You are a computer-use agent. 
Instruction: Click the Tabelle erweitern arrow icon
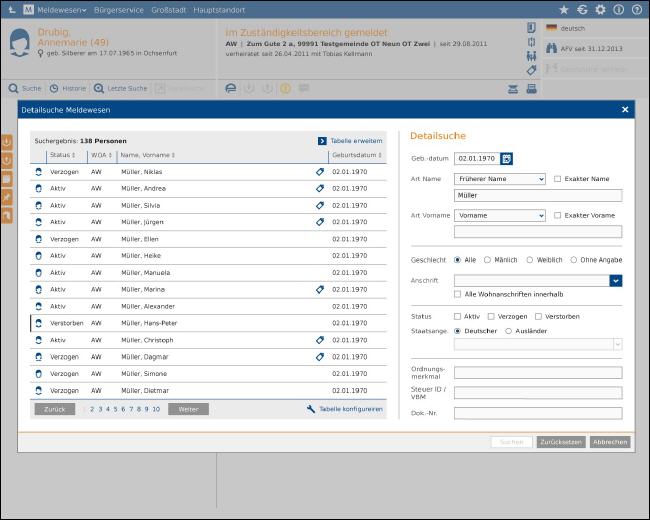tap(322, 141)
